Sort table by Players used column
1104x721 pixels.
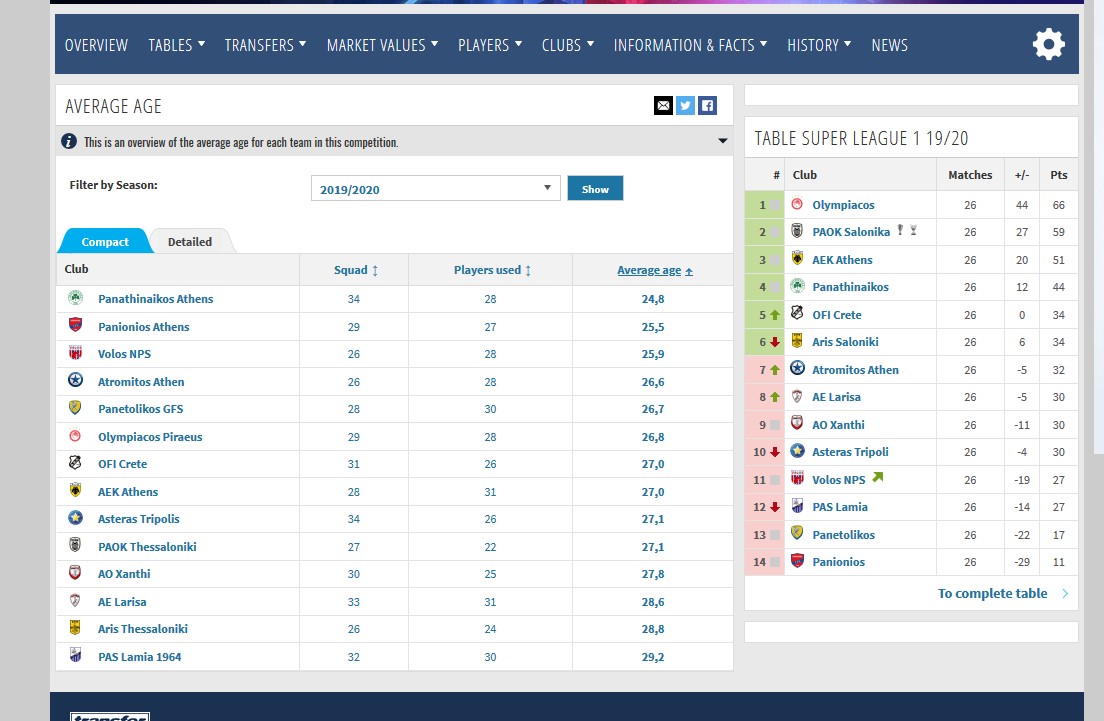tap(492, 270)
